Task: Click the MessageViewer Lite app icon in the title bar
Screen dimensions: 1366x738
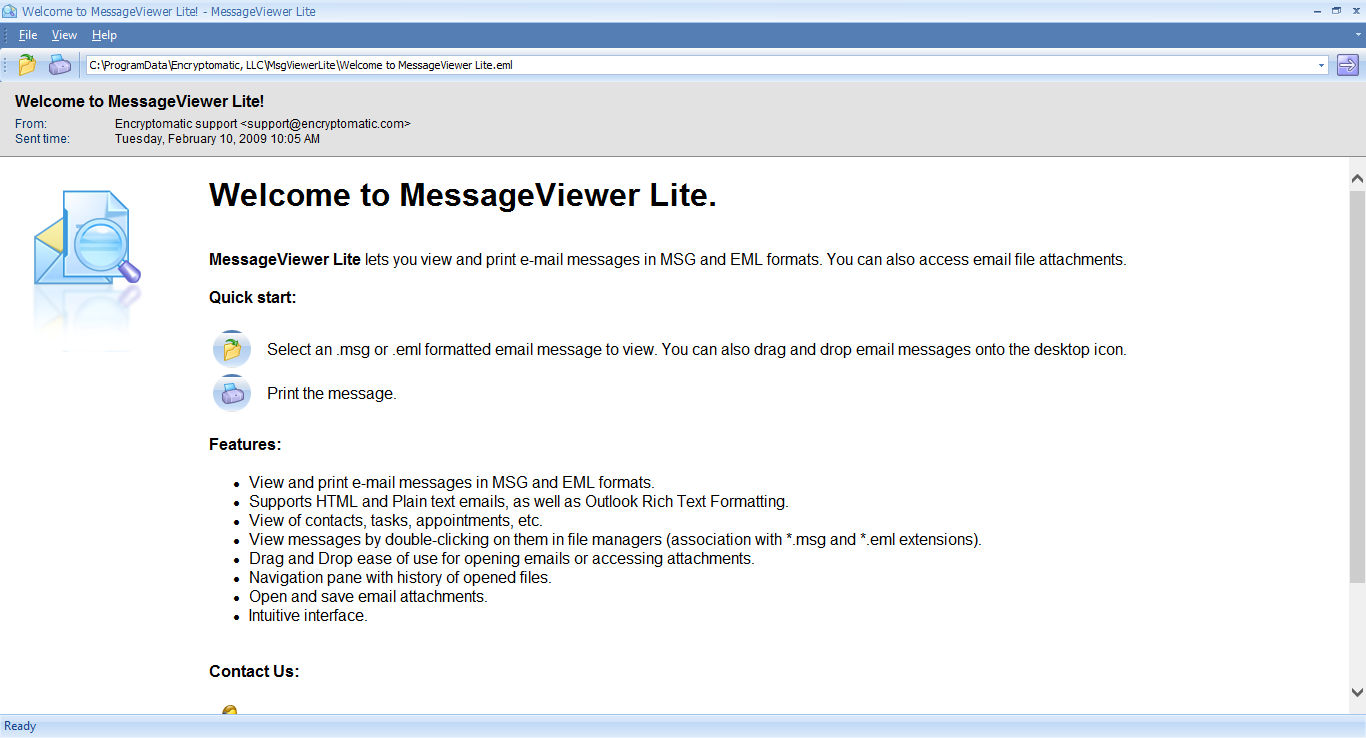Action: pyautogui.click(x=9, y=11)
